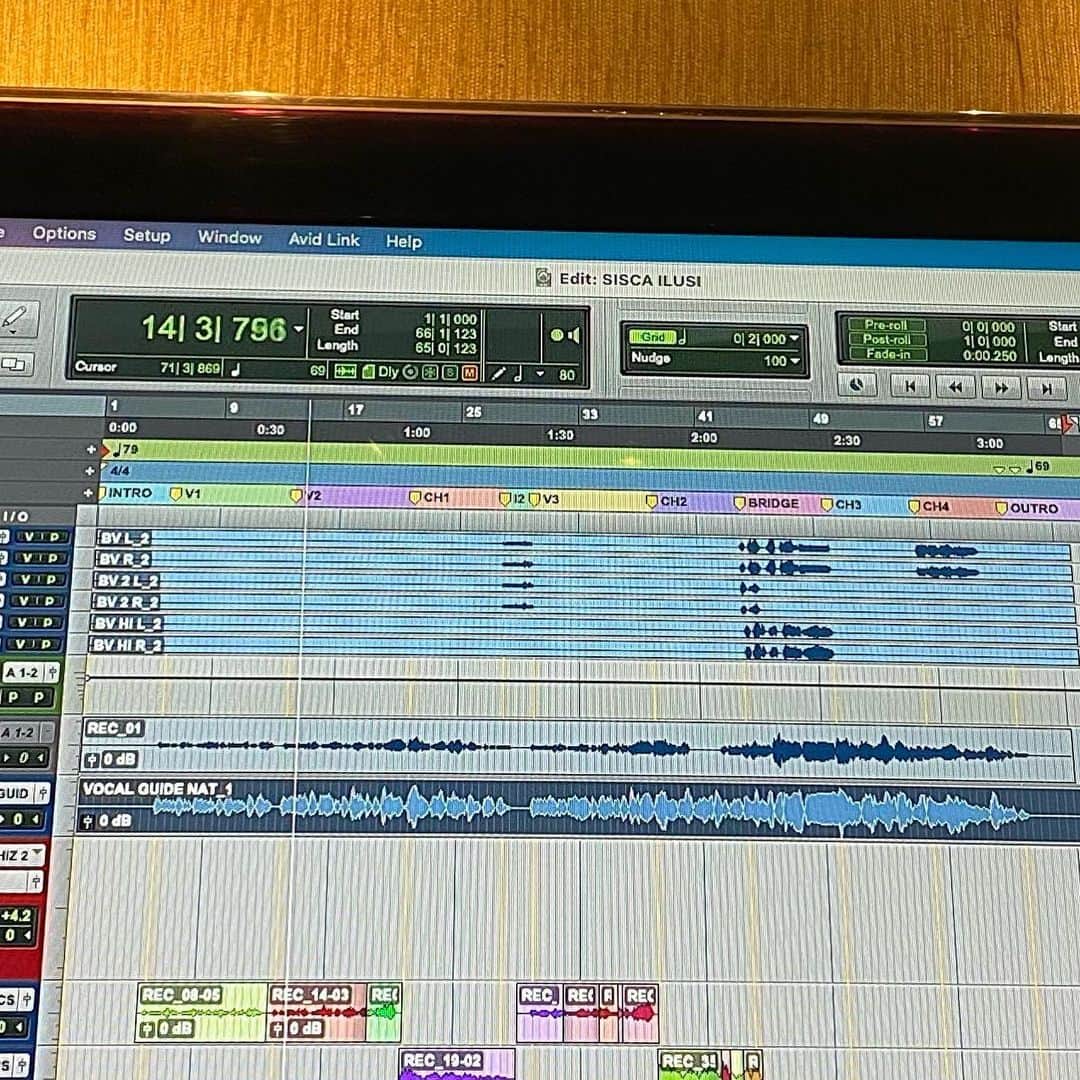Viewport: 1080px width, 1080px height.
Task: Open the Grid value dropdown arrow
Action: coord(794,339)
